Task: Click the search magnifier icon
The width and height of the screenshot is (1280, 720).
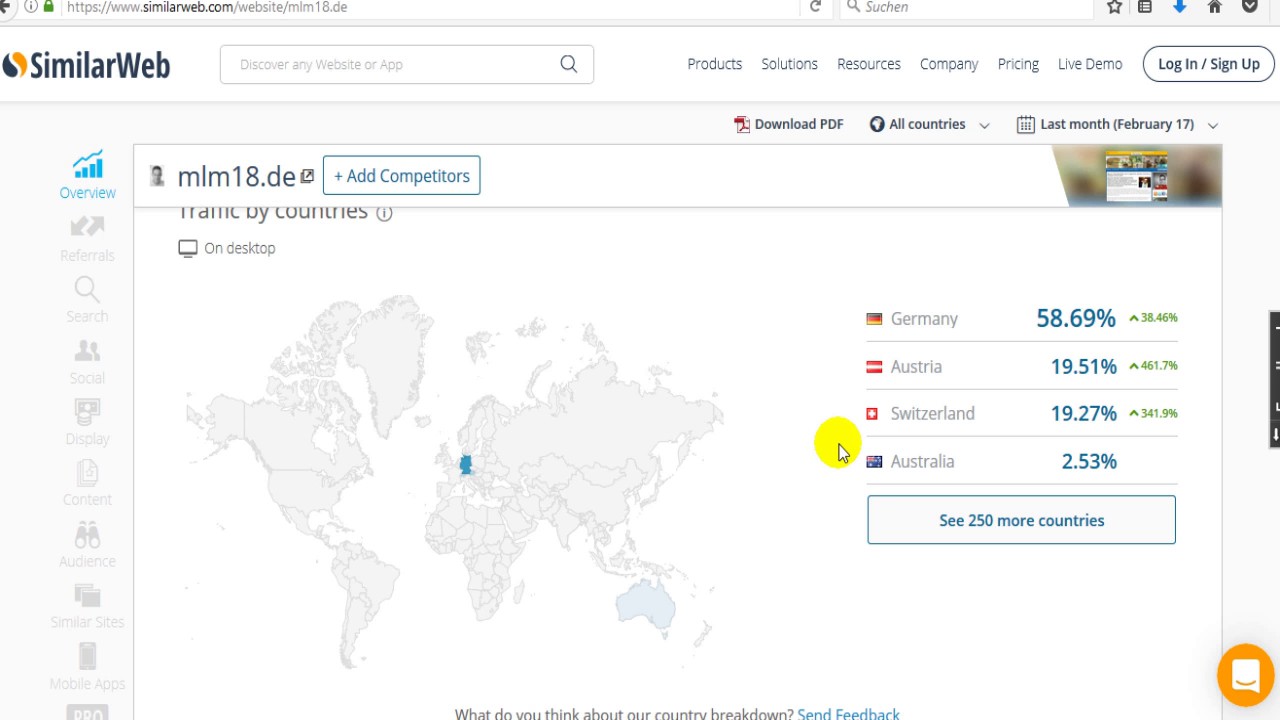Action: (569, 64)
